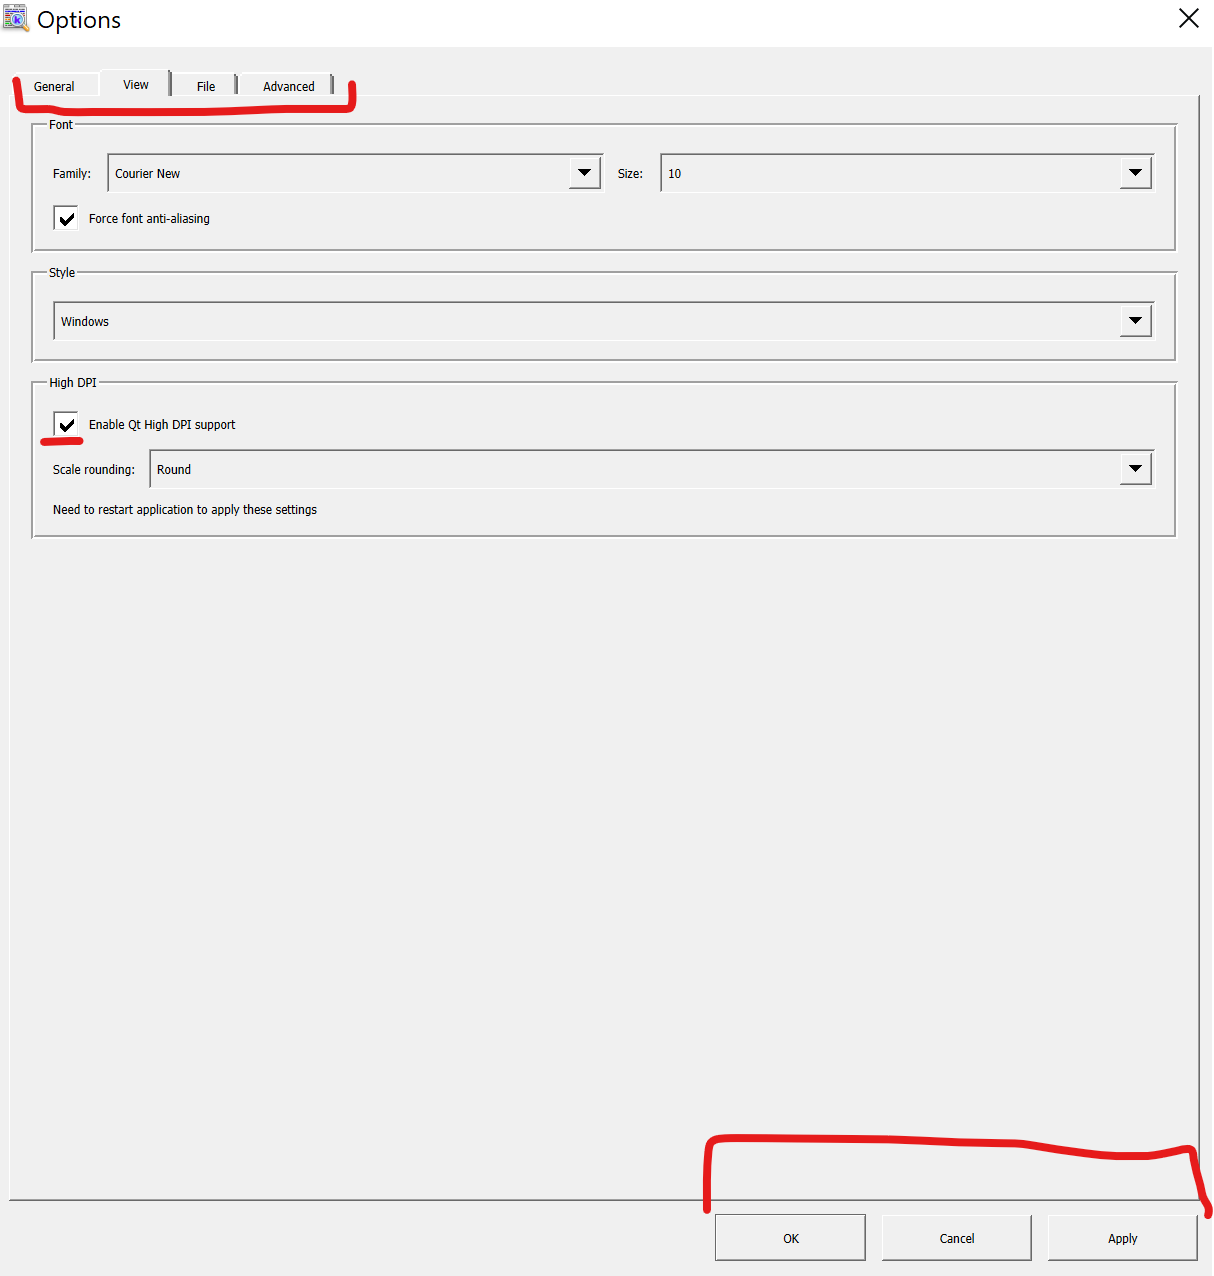This screenshot has height=1276, width=1214.
Task: Click the restart application notice text
Action: 185,510
